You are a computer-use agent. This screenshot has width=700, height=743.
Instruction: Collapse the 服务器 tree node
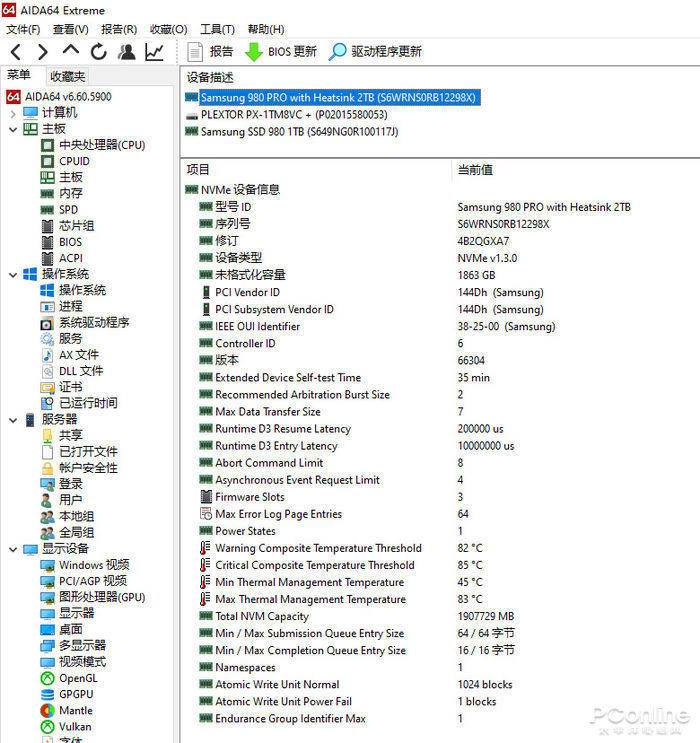pyautogui.click(x=13, y=420)
